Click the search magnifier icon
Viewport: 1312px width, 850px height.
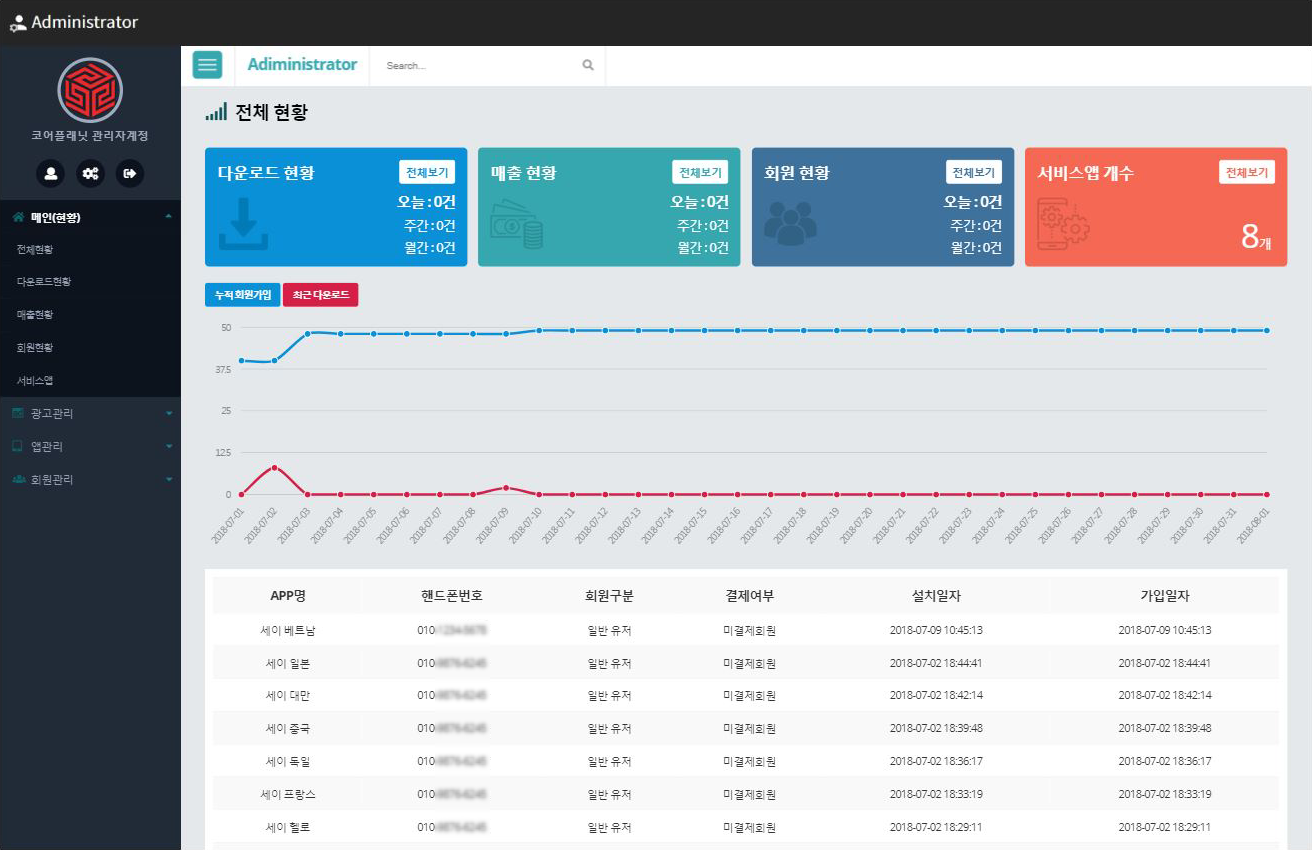pos(588,65)
